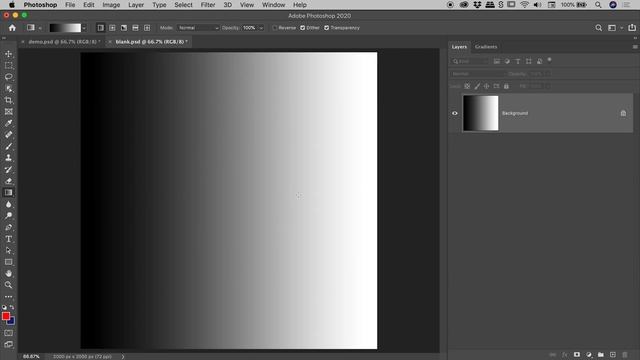Open the Image menu
Viewport: 640px width, 360px height.
pos(111,5)
